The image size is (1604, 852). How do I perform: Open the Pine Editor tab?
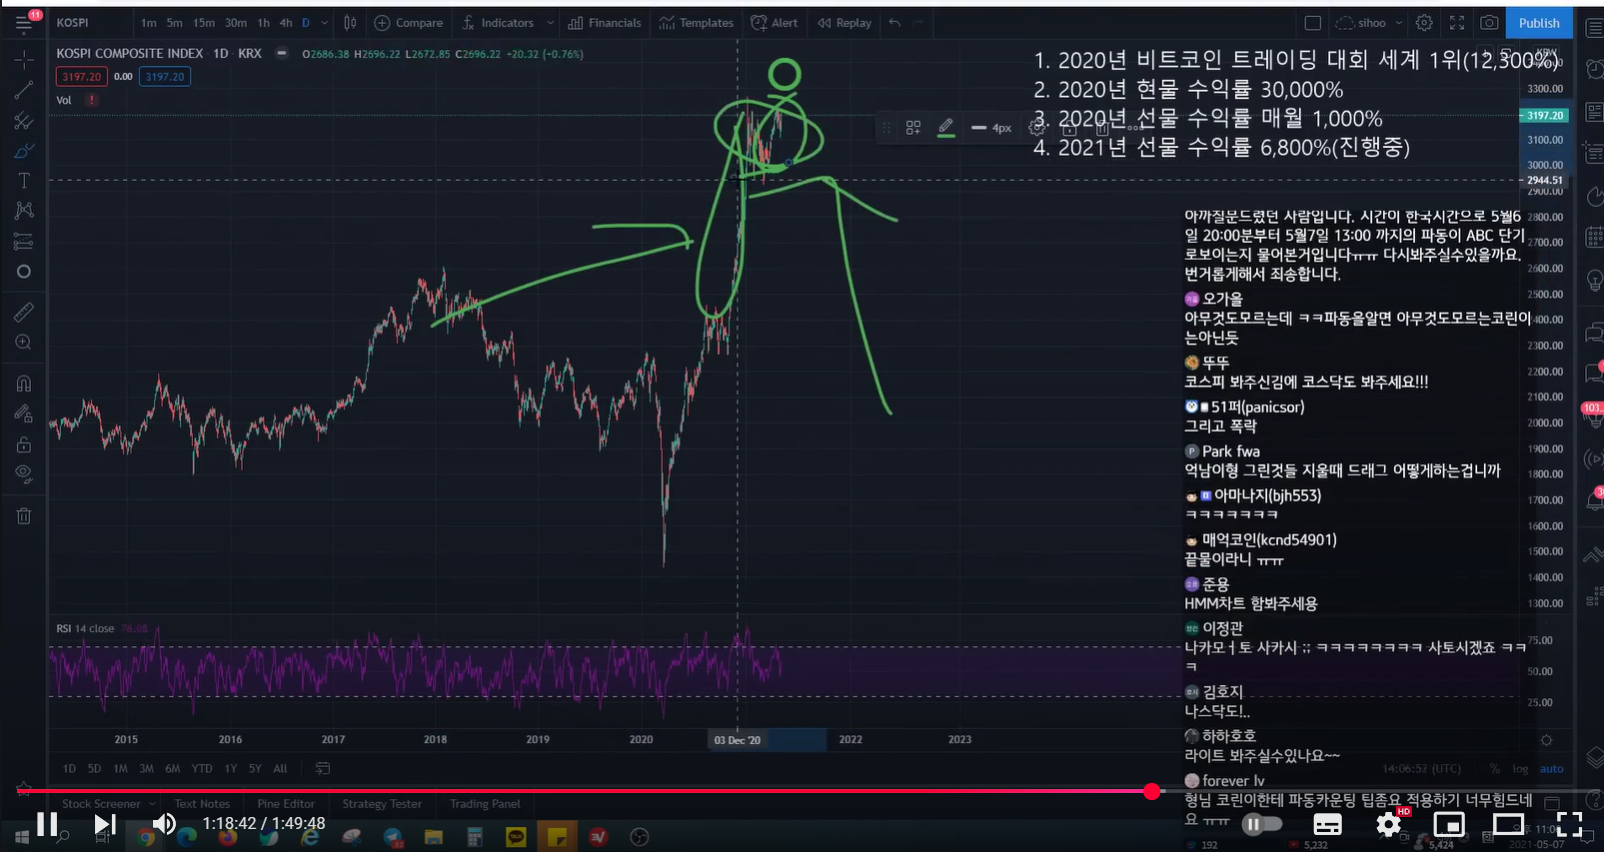(x=286, y=804)
